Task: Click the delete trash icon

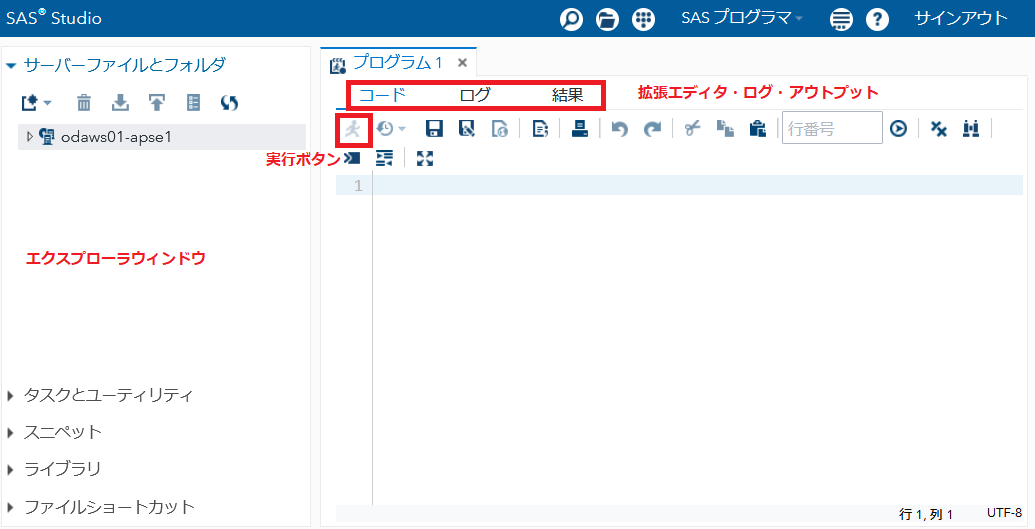Action: pyautogui.click(x=84, y=103)
